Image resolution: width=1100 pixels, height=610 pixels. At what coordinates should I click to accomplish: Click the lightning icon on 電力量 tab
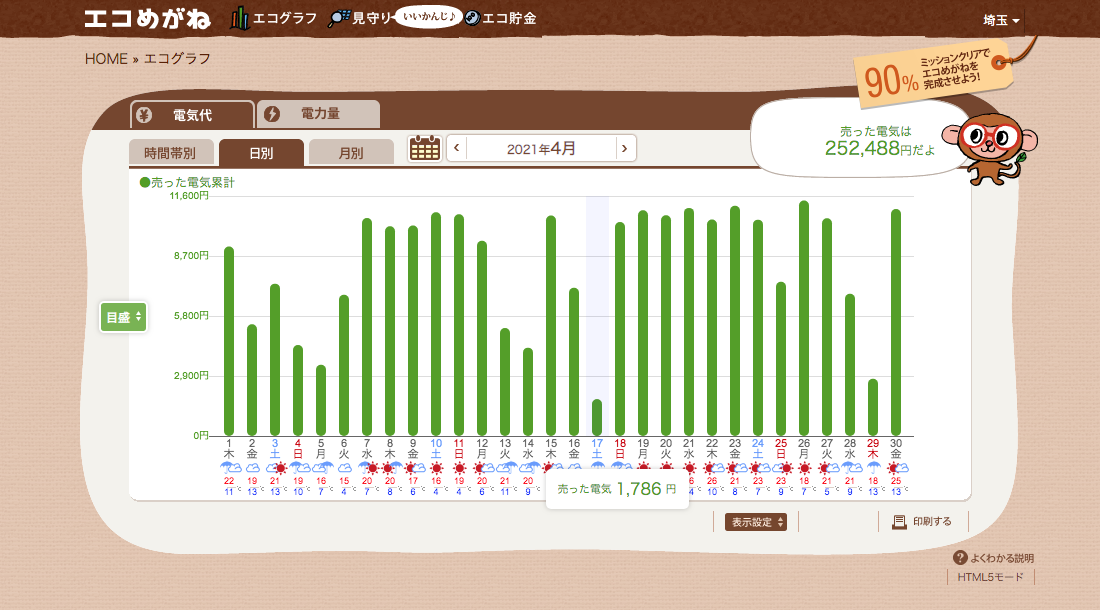pos(272,114)
